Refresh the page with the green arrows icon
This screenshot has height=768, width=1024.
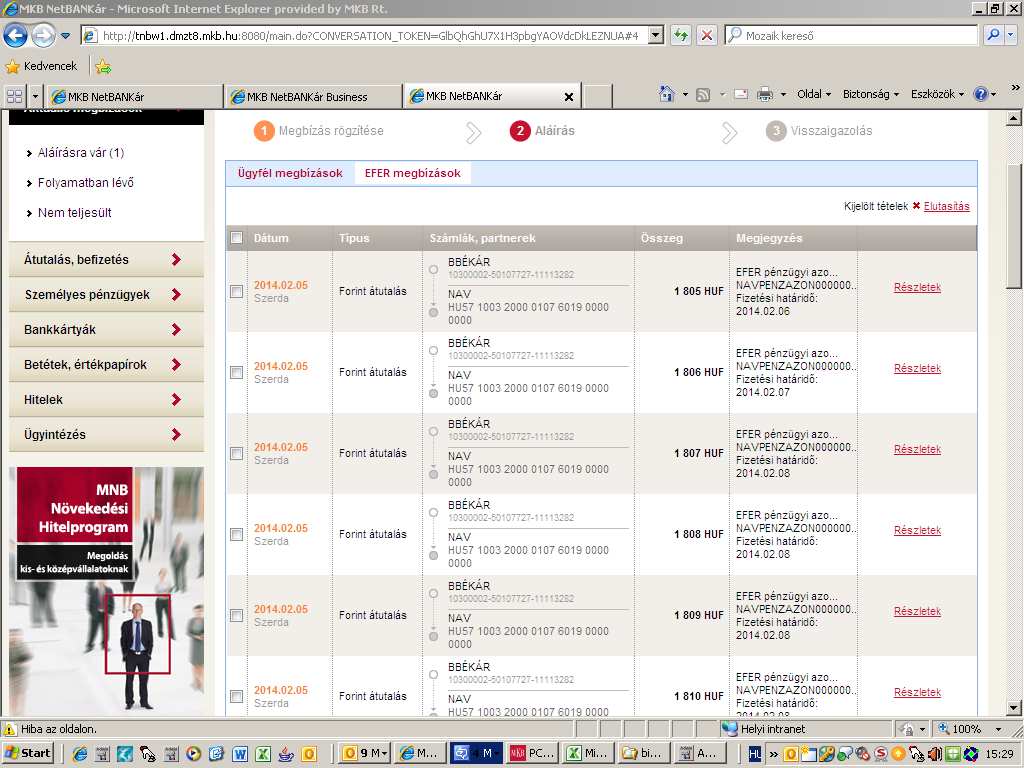pyautogui.click(x=680, y=35)
